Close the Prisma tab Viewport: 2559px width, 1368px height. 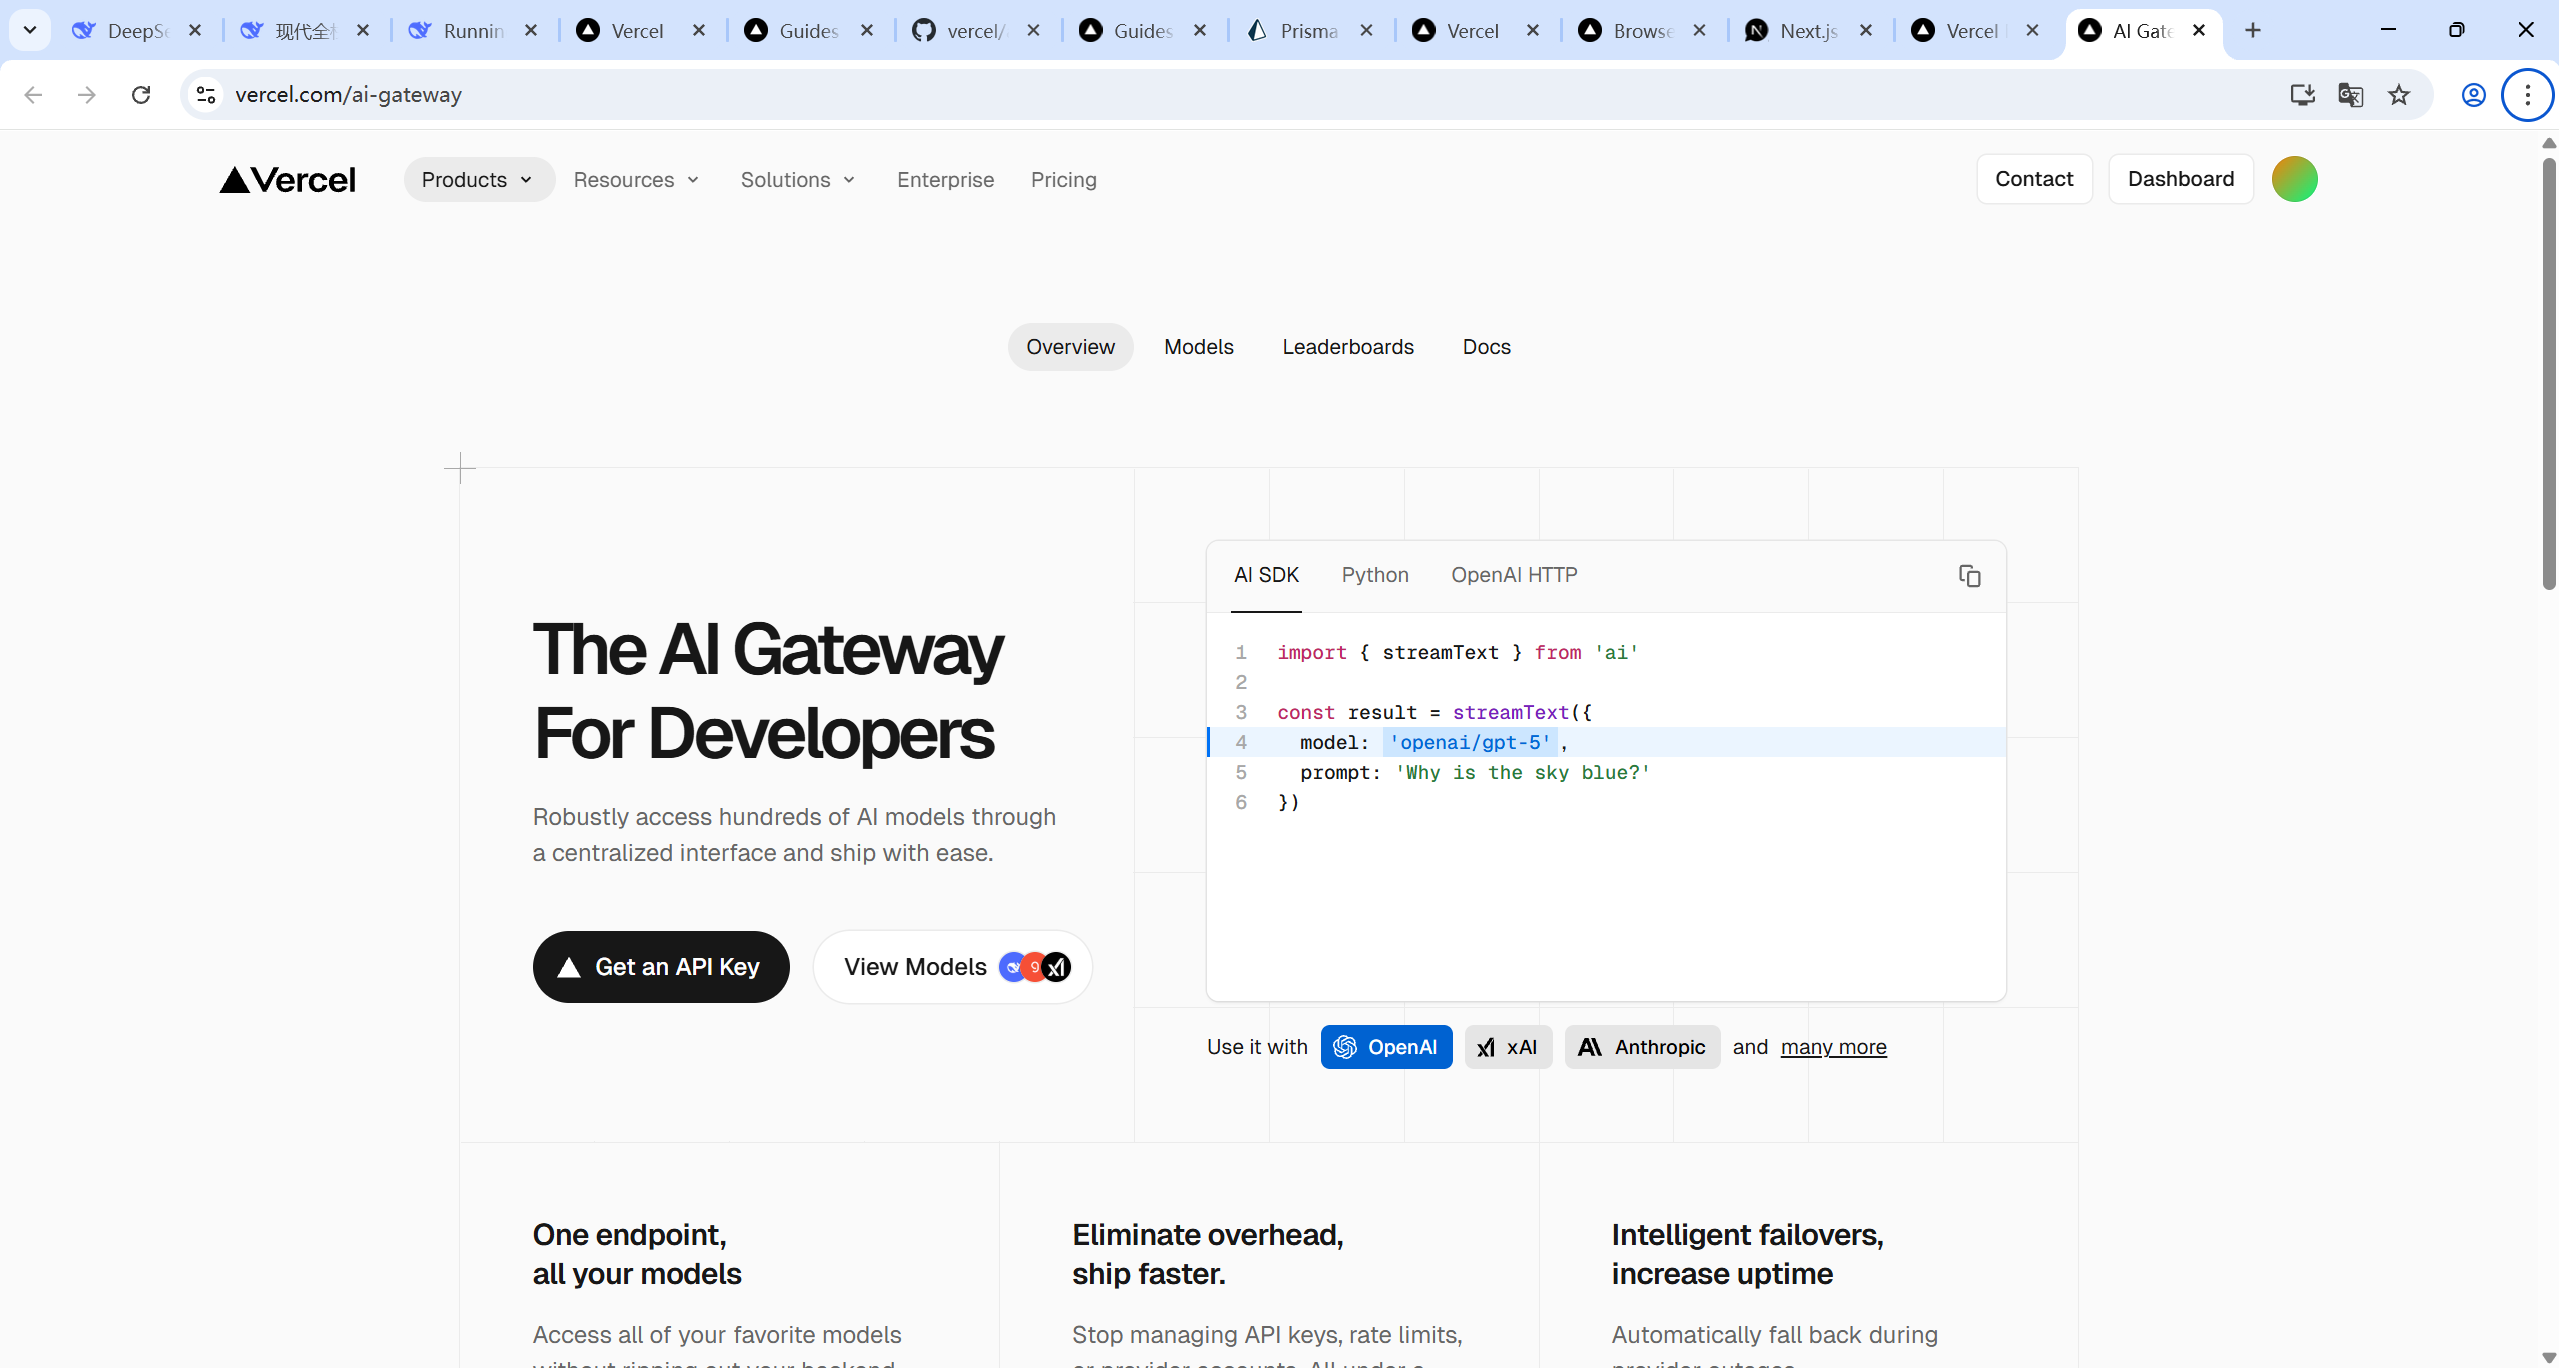(1366, 31)
